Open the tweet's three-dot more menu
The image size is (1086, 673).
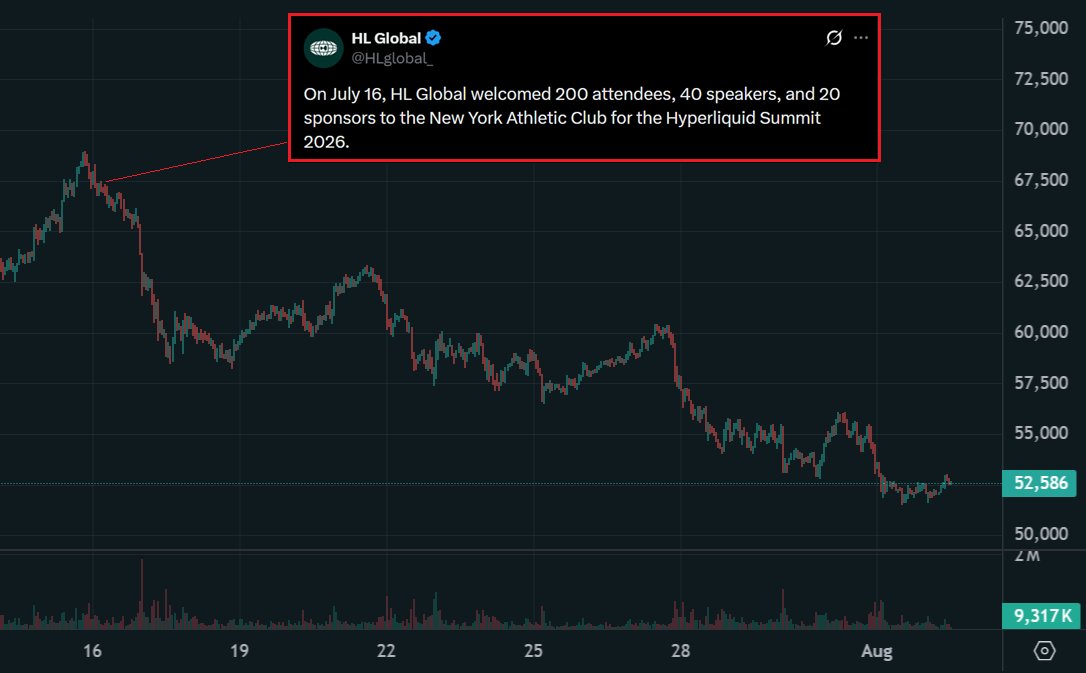click(861, 37)
